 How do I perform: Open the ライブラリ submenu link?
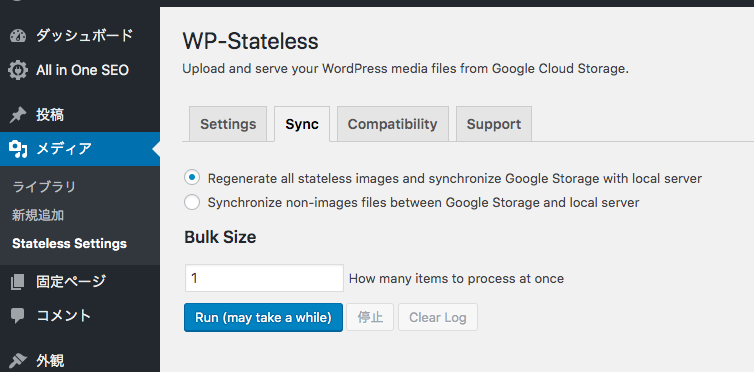click(x=44, y=187)
